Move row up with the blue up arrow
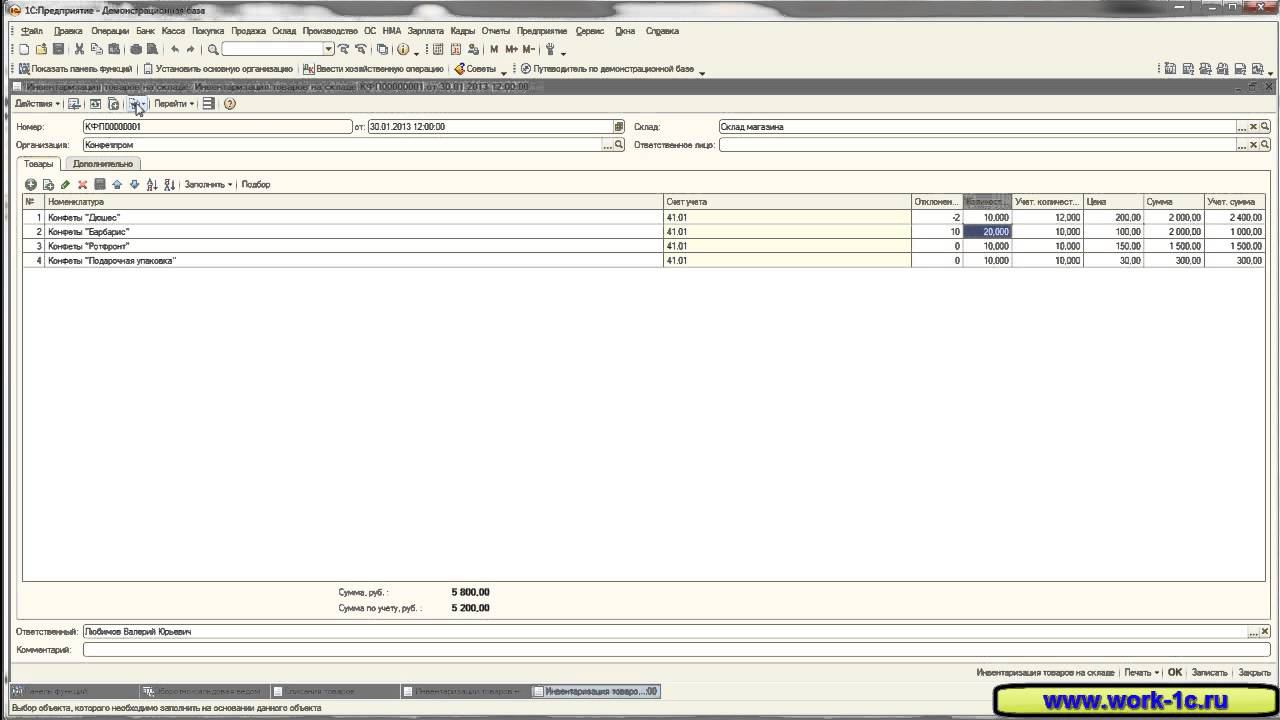 click(x=117, y=184)
